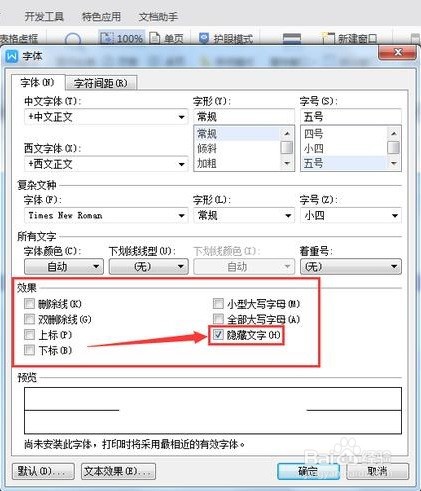Viewport: 421px width, 491px height.
Task: Switch to character spacing (字符间距) tab
Action: (101, 83)
